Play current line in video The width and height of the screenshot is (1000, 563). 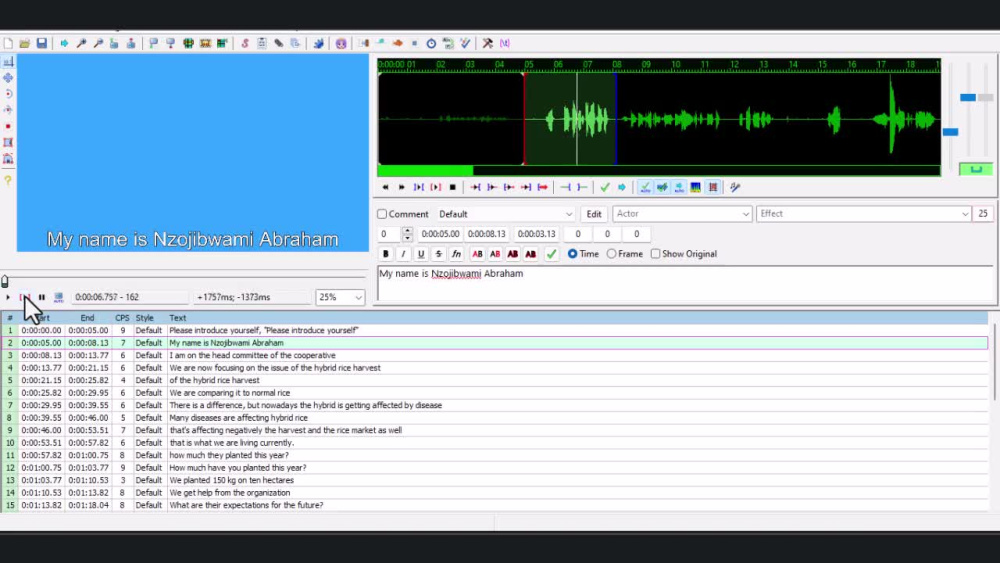(x=25, y=297)
